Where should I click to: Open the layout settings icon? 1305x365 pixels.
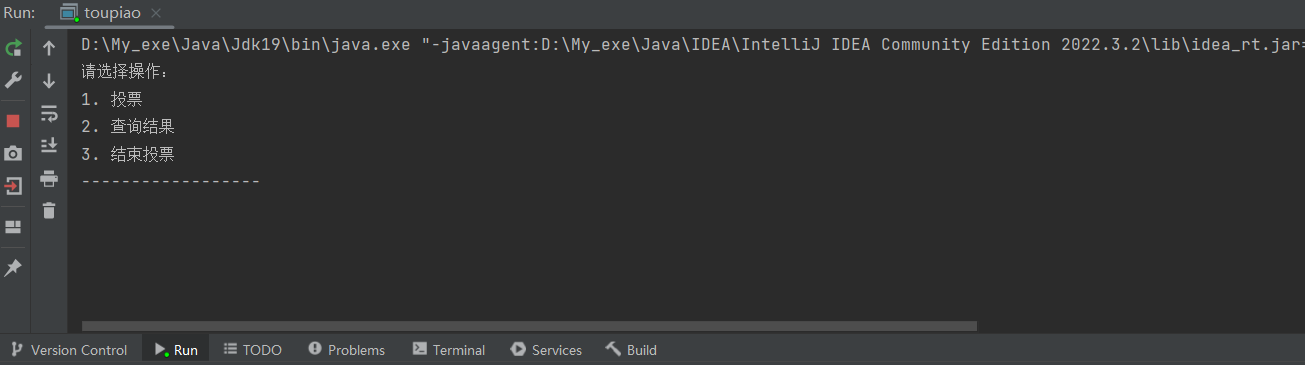[13, 227]
